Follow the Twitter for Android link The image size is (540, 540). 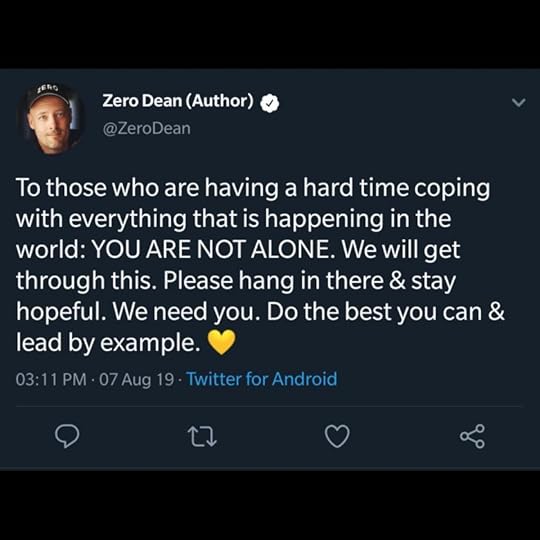click(x=262, y=379)
